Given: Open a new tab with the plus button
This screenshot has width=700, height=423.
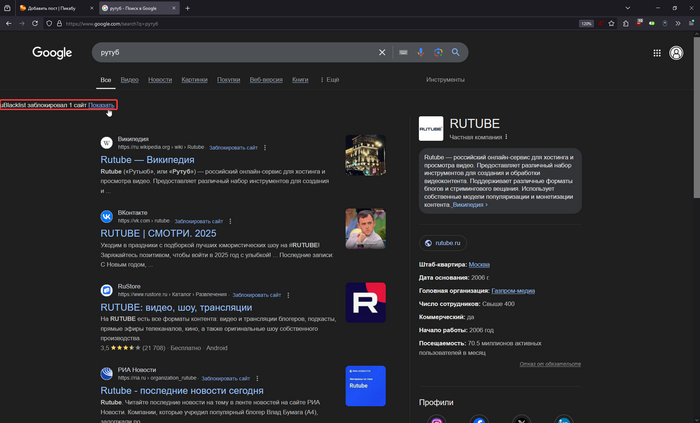Looking at the screenshot, I should tap(188, 8).
